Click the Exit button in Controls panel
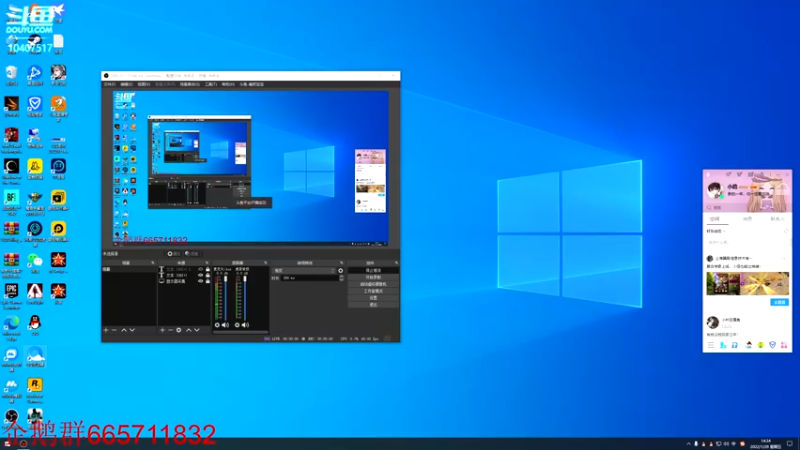 point(373,305)
